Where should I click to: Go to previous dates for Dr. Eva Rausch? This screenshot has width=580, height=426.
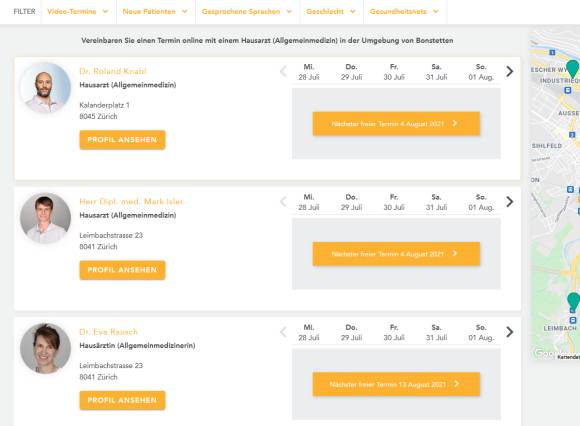point(283,332)
